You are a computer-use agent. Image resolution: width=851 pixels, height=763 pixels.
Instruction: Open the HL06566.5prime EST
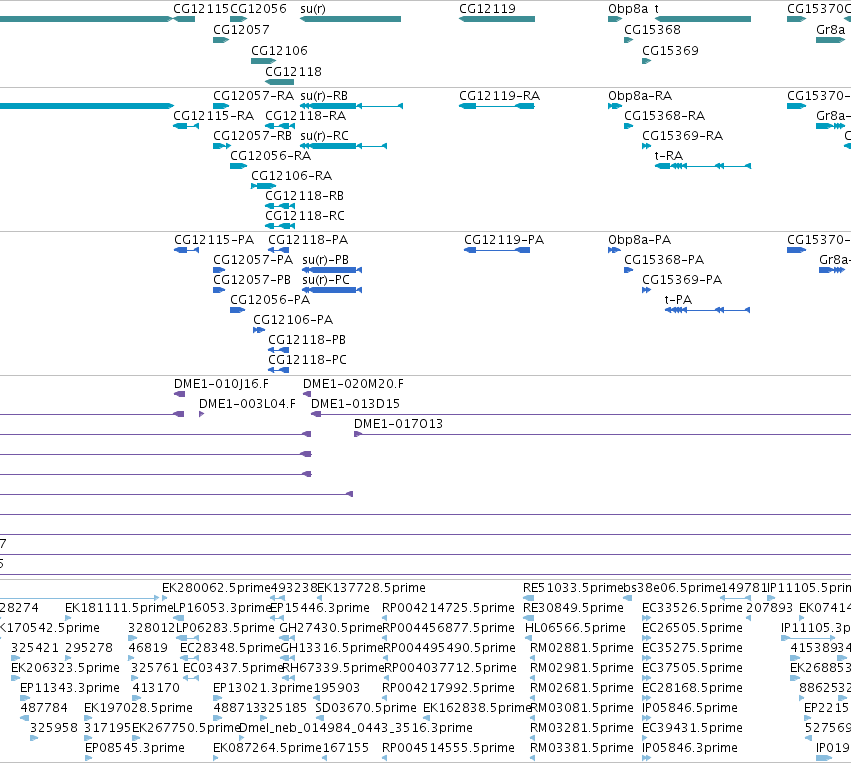pos(528,638)
